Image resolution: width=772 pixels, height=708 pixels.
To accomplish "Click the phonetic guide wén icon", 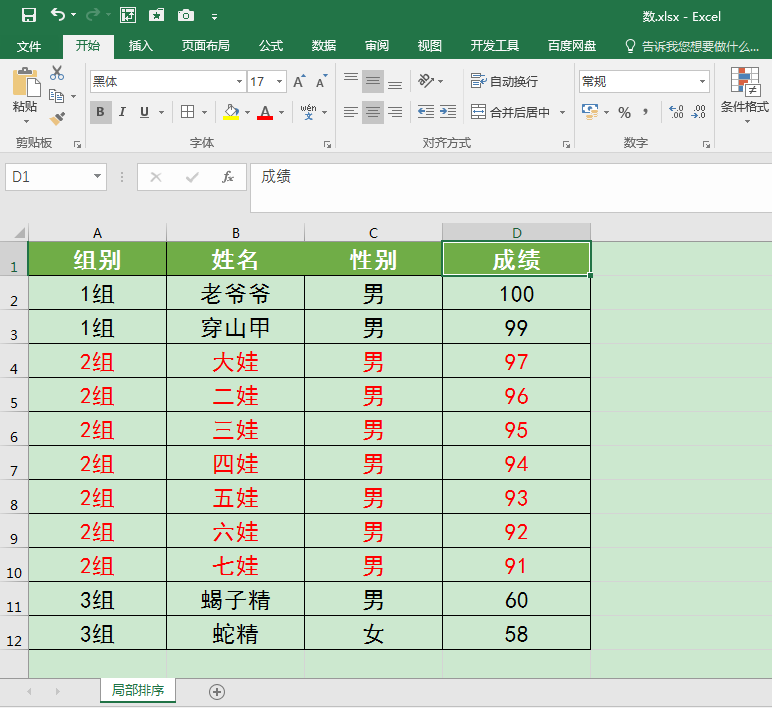I will coord(308,112).
